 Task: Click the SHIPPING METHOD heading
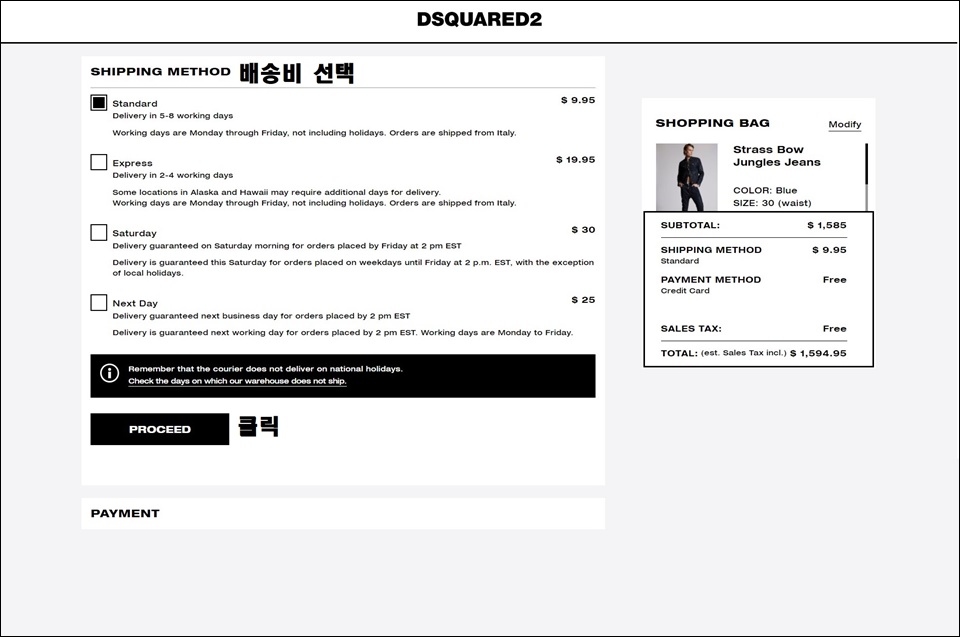(x=160, y=72)
